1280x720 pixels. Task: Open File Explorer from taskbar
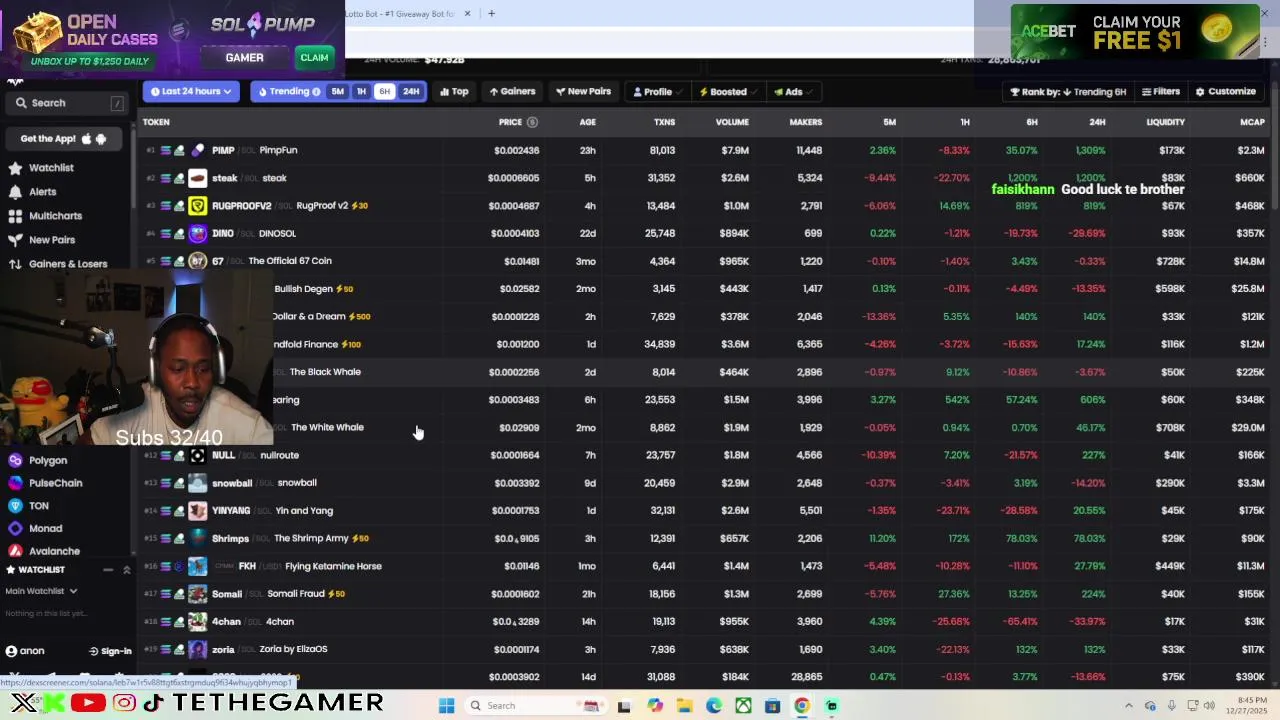685,706
